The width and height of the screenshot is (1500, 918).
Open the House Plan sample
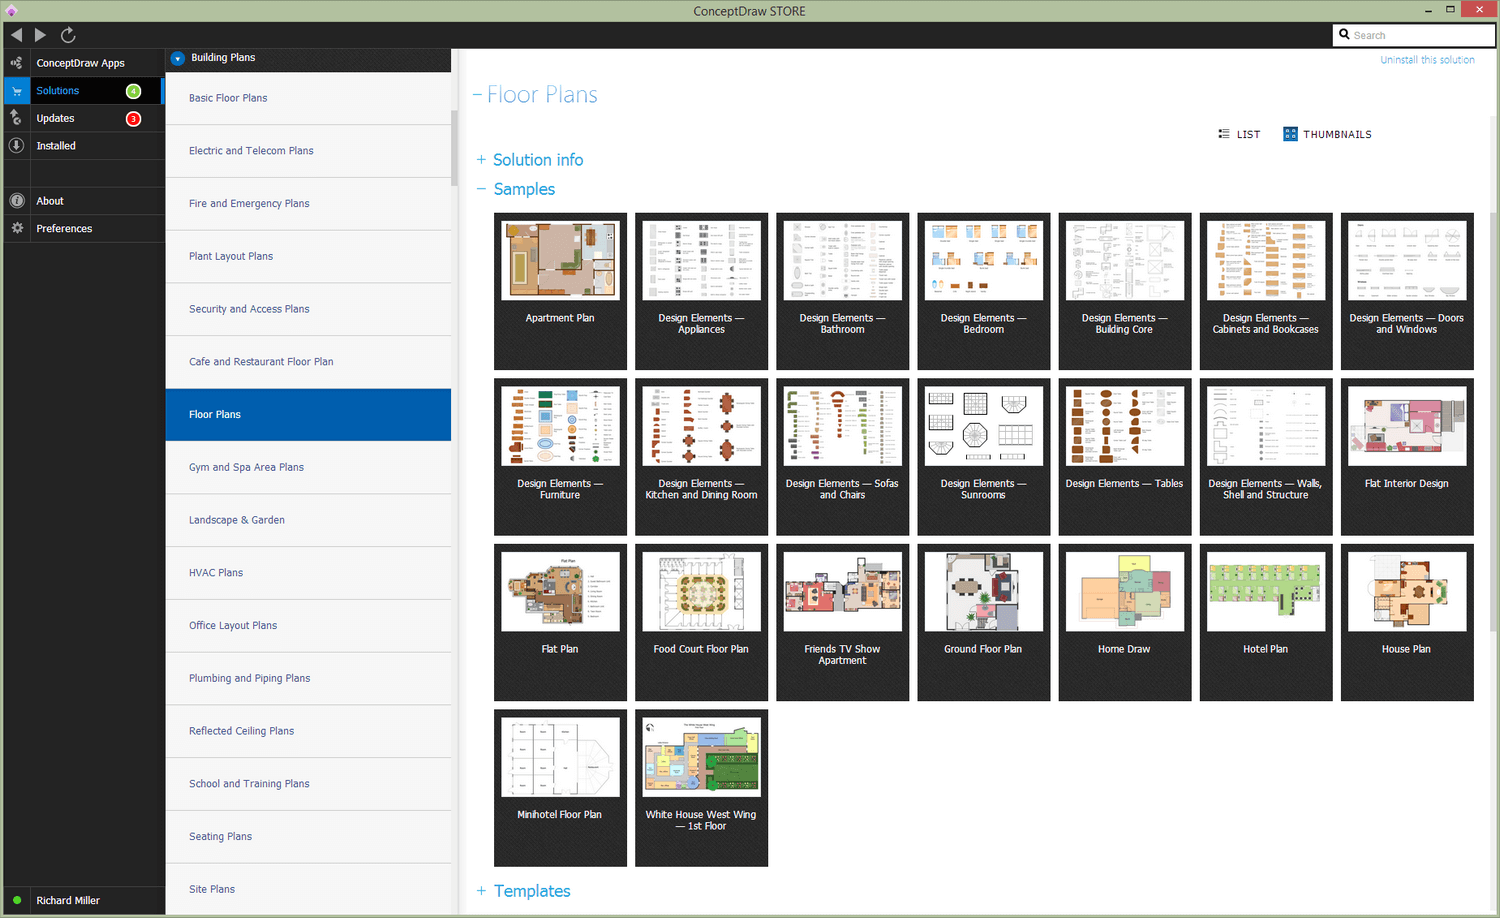(x=1407, y=622)
